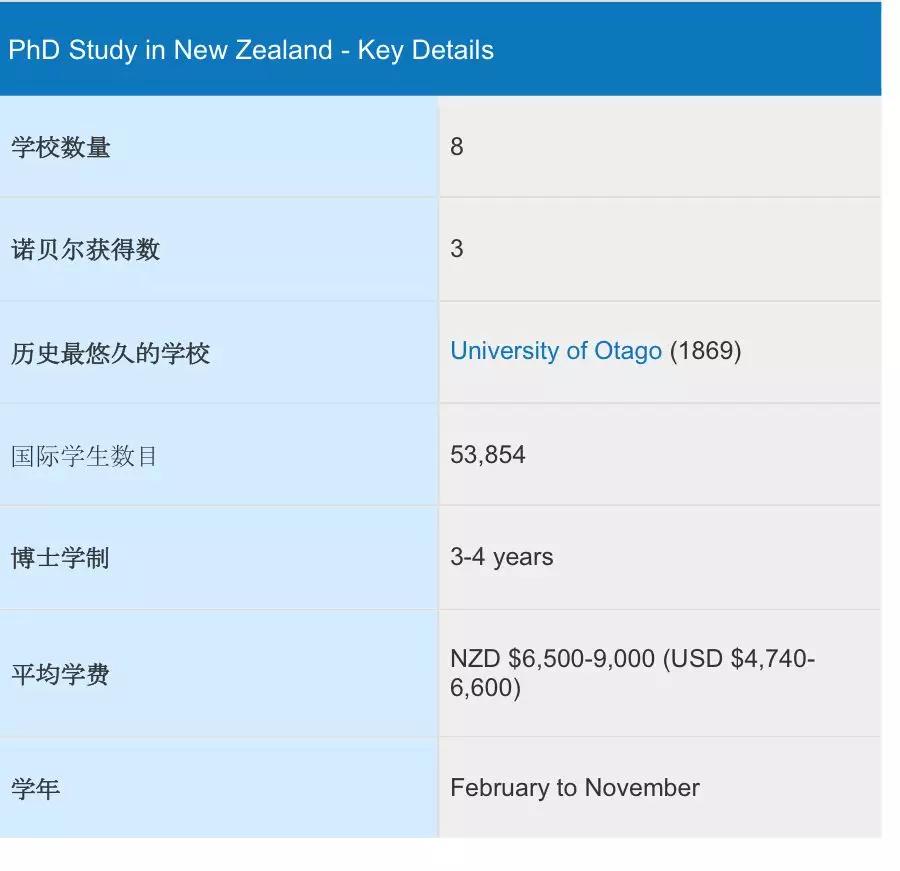Click the 3-4 years duration value

tap(502, 557)
